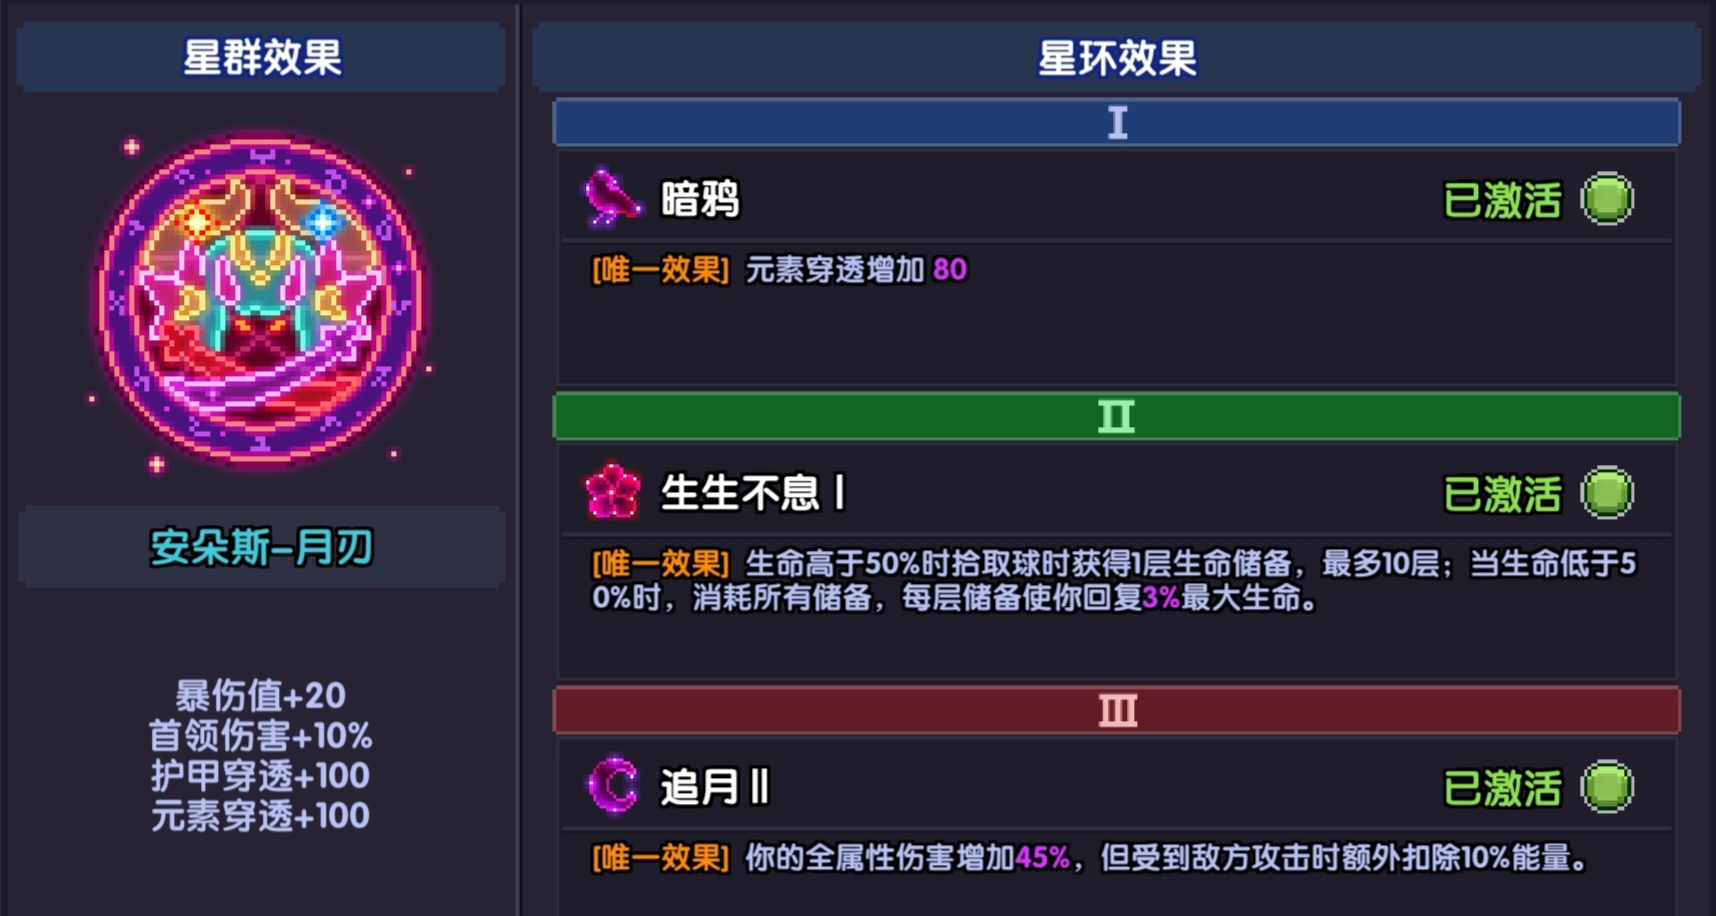The image size is (1716, 916).
Task: Click the 追月 purple crescent moon icon
Action: 612,786
